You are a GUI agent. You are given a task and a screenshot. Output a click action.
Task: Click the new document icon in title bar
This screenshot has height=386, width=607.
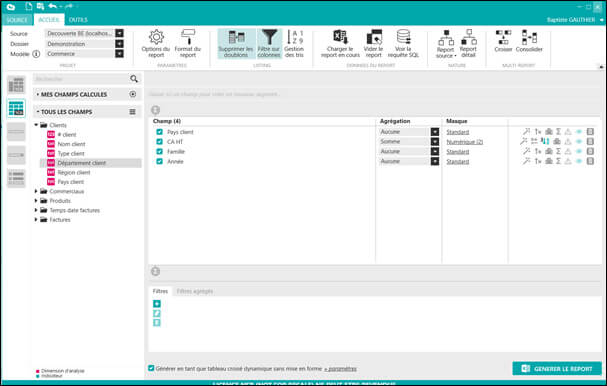(29, 6)
